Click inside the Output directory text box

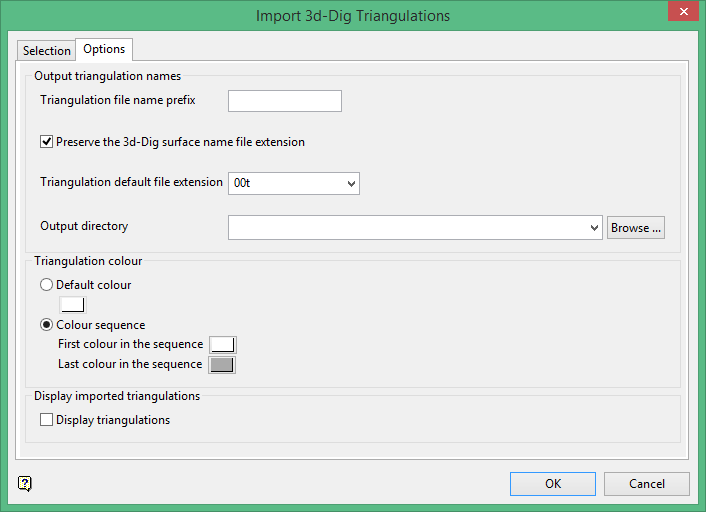tap(408, 228)
